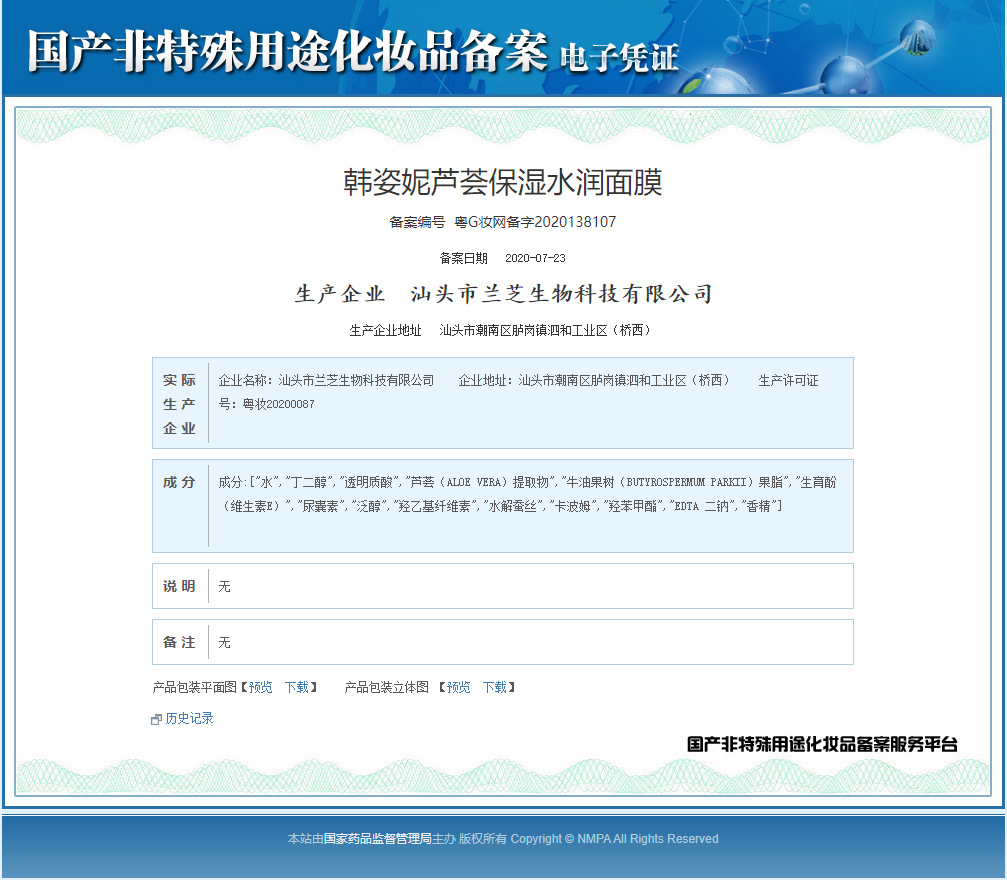
Task: Select 备案编号 label text
Action: [x=417, y=222]
